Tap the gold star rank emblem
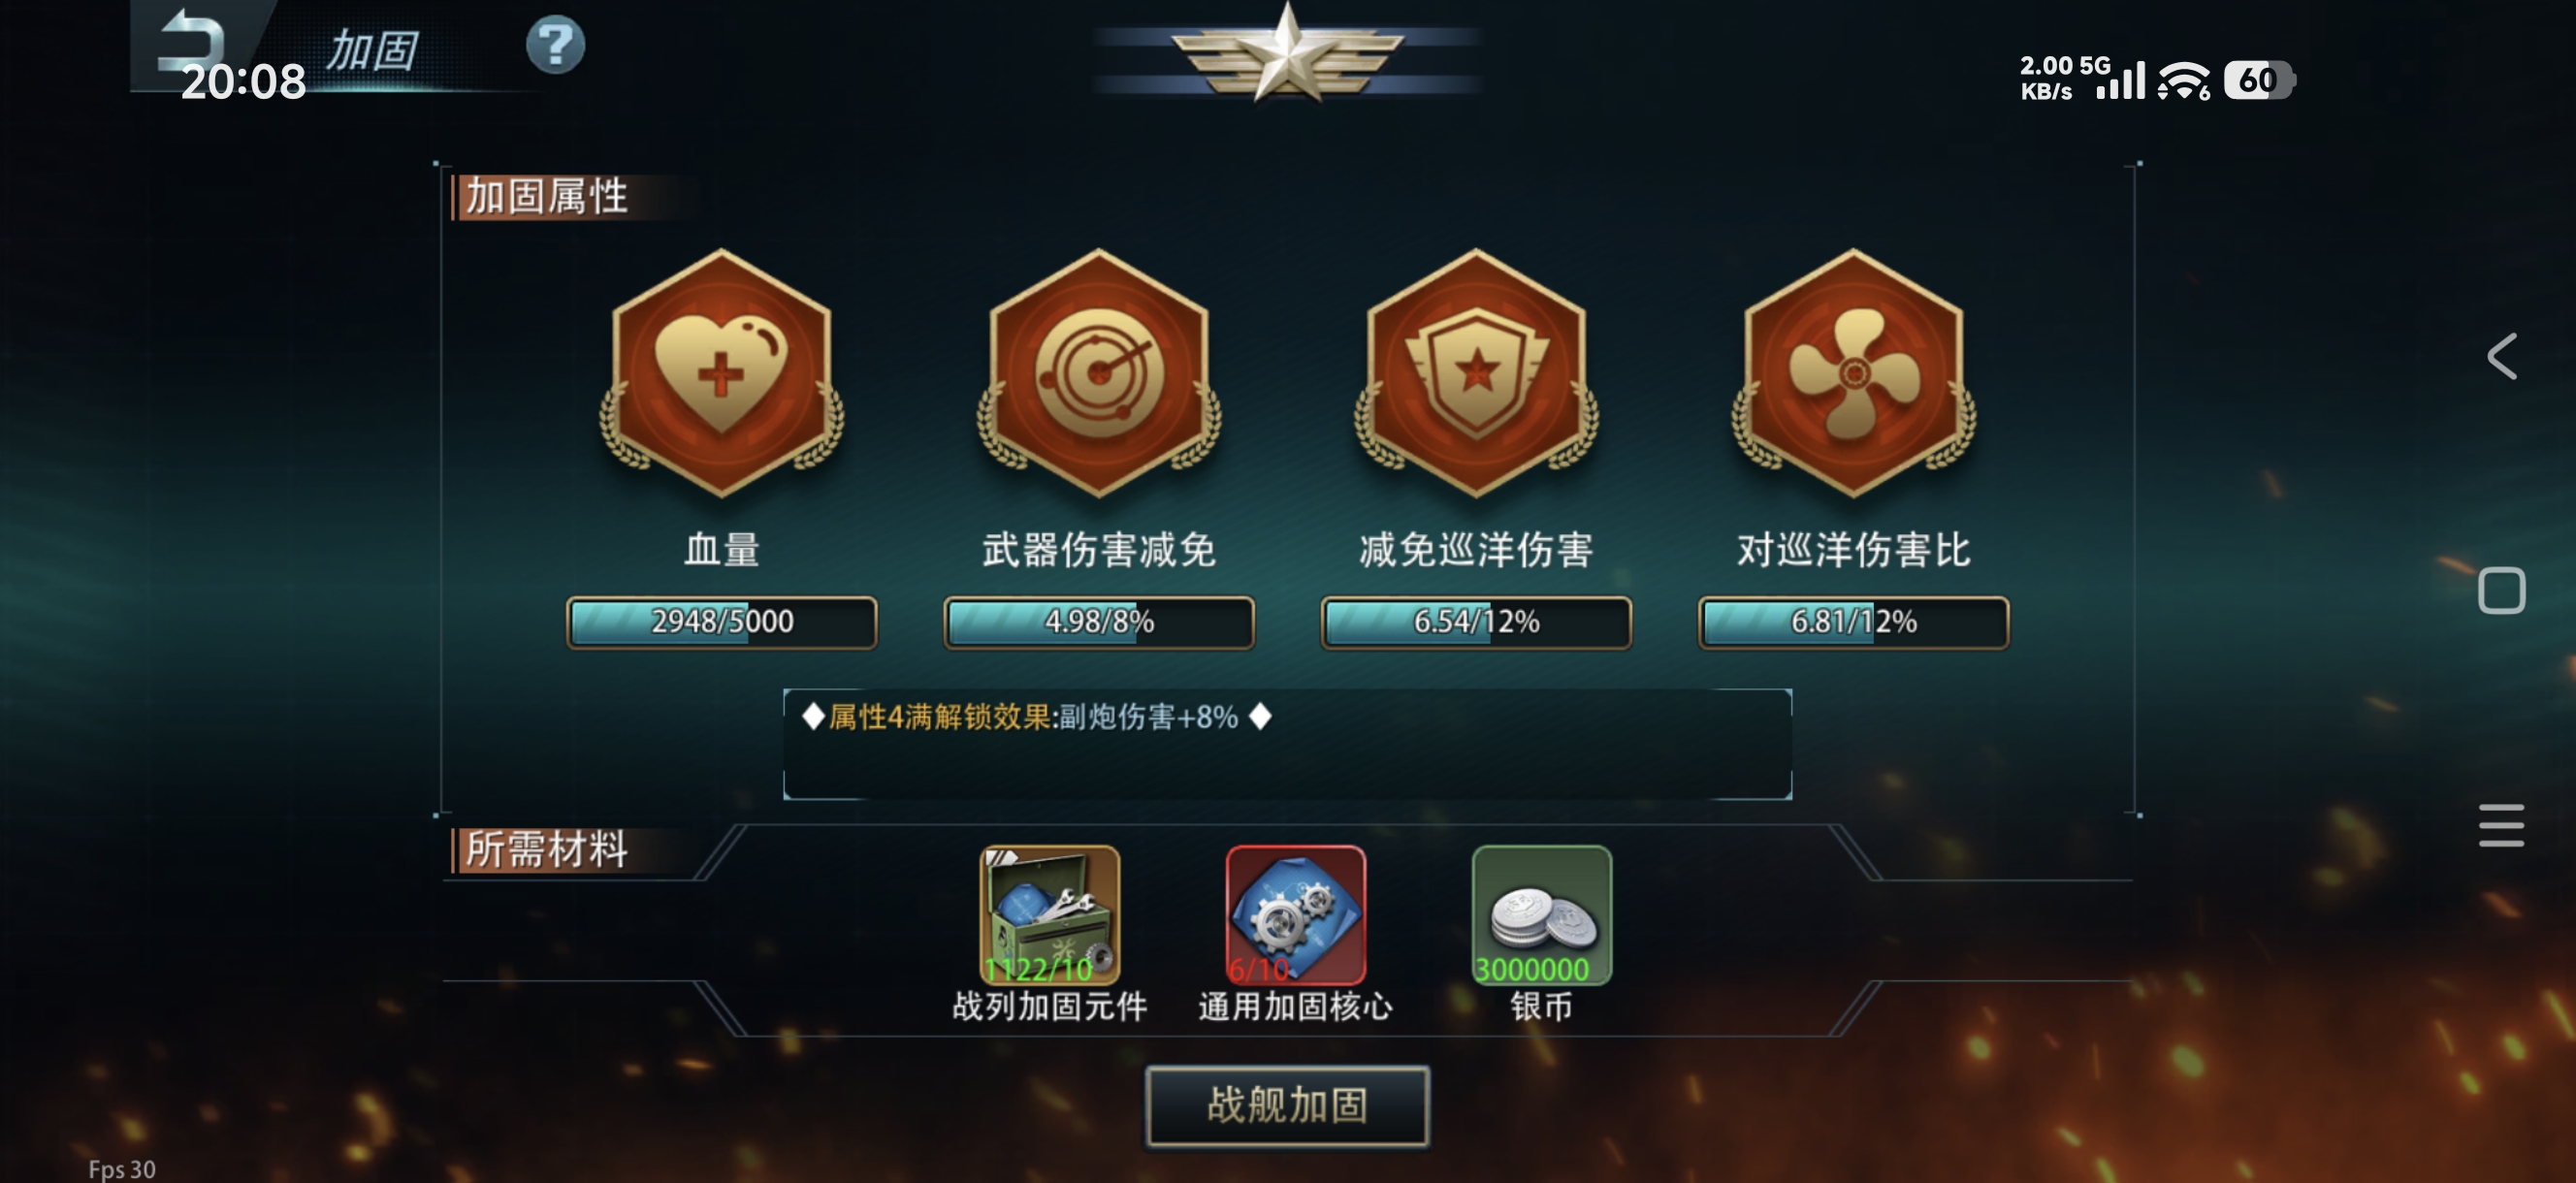The image size is (2576, 1183). click(x=1287, y=52)
